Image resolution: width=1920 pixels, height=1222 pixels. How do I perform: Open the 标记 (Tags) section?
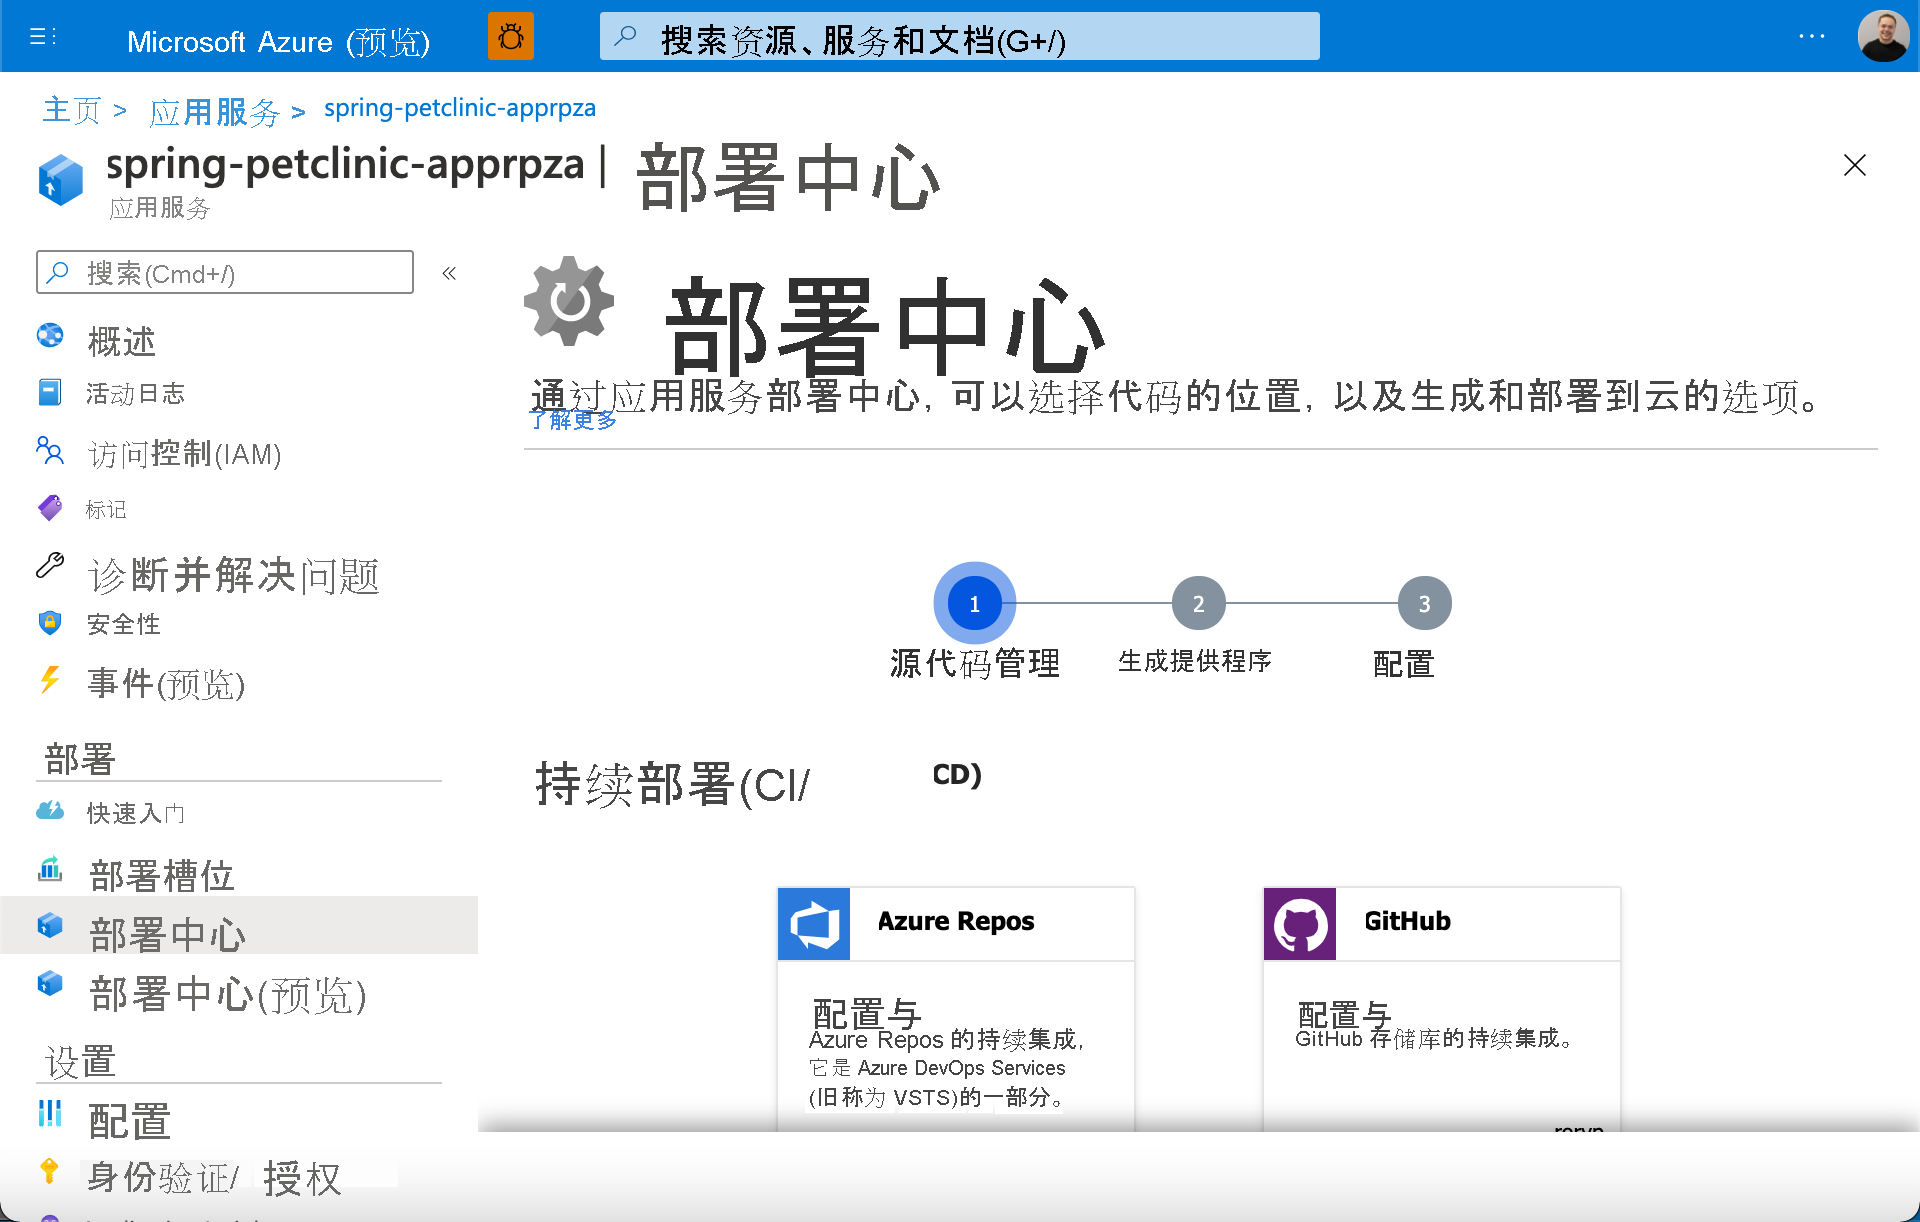(107, 508)
